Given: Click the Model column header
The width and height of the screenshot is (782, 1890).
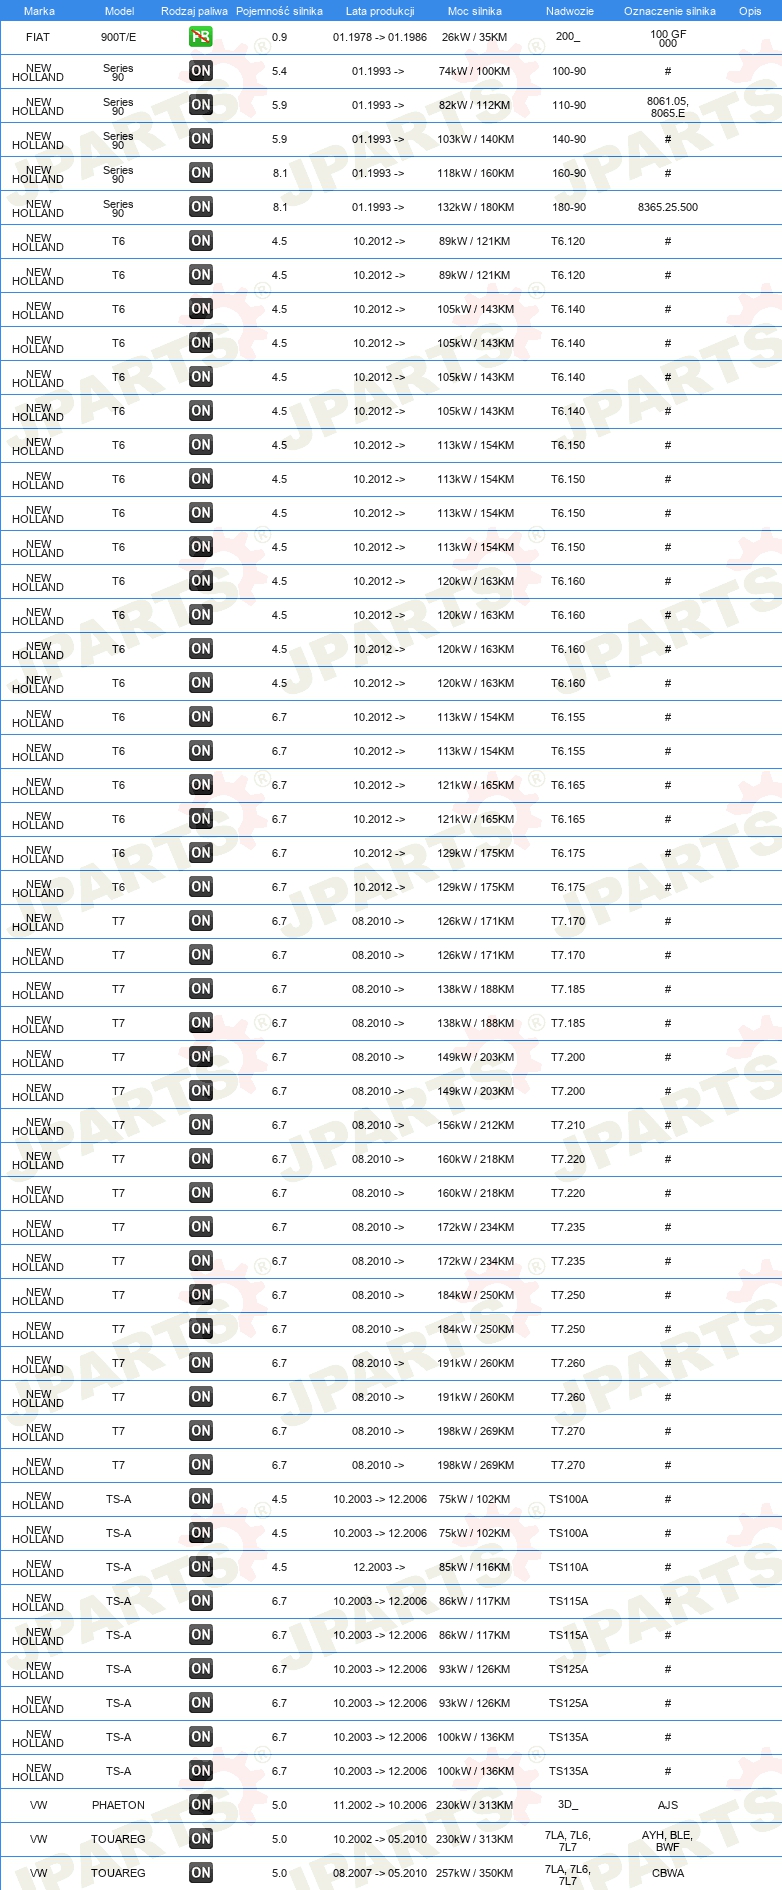Looking at the screenshot, I should [119, 11].
